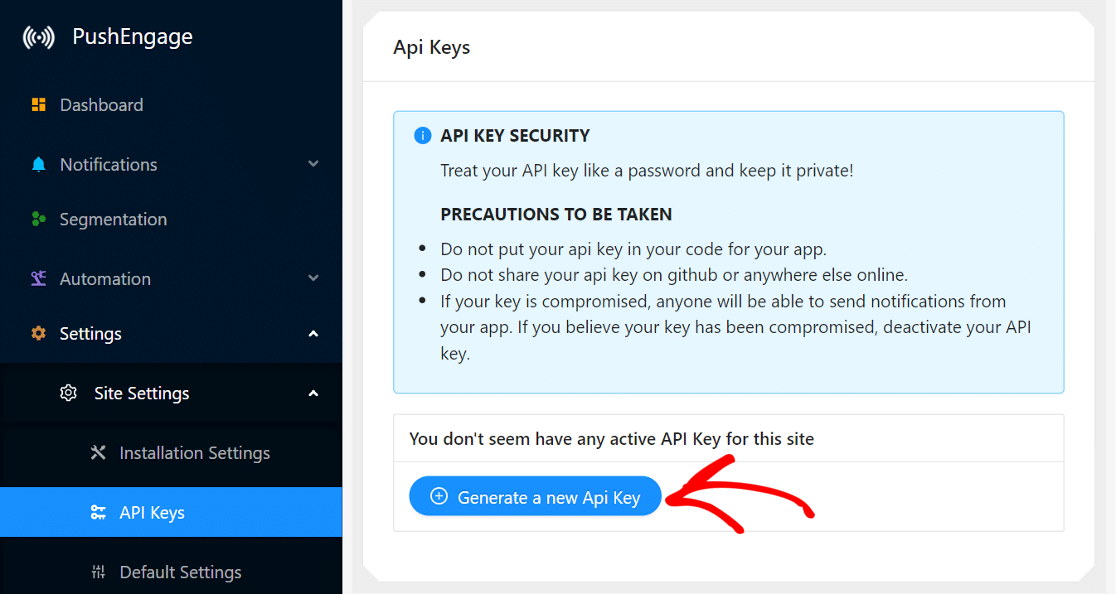Screen dimensions: 1116x594
Task: Select the Segmentation cluster icon
Action: pyautogui.click(x=38, y=219)
